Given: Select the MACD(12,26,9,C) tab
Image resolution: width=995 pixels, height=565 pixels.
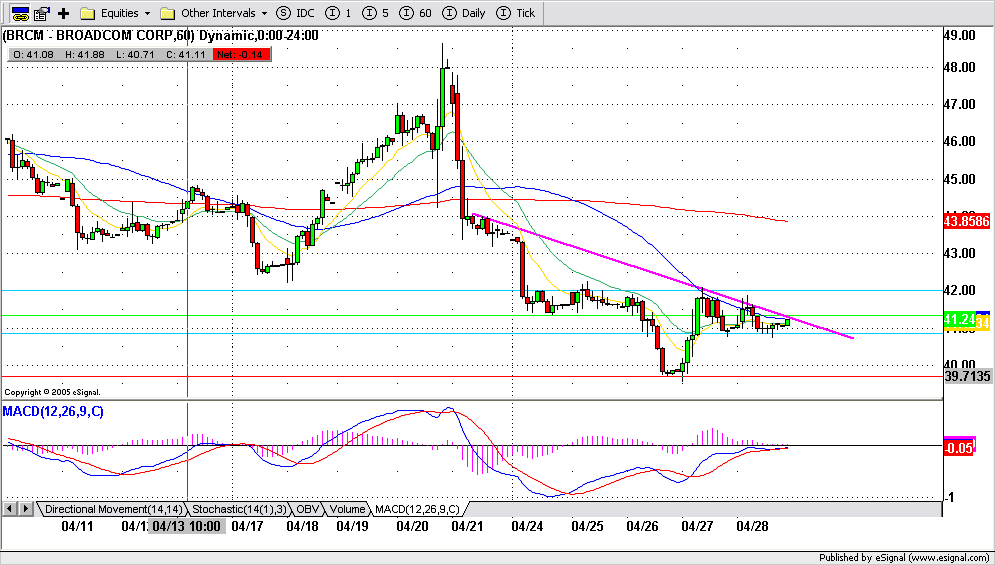Looking at the screenshot, I should [419, 508].
